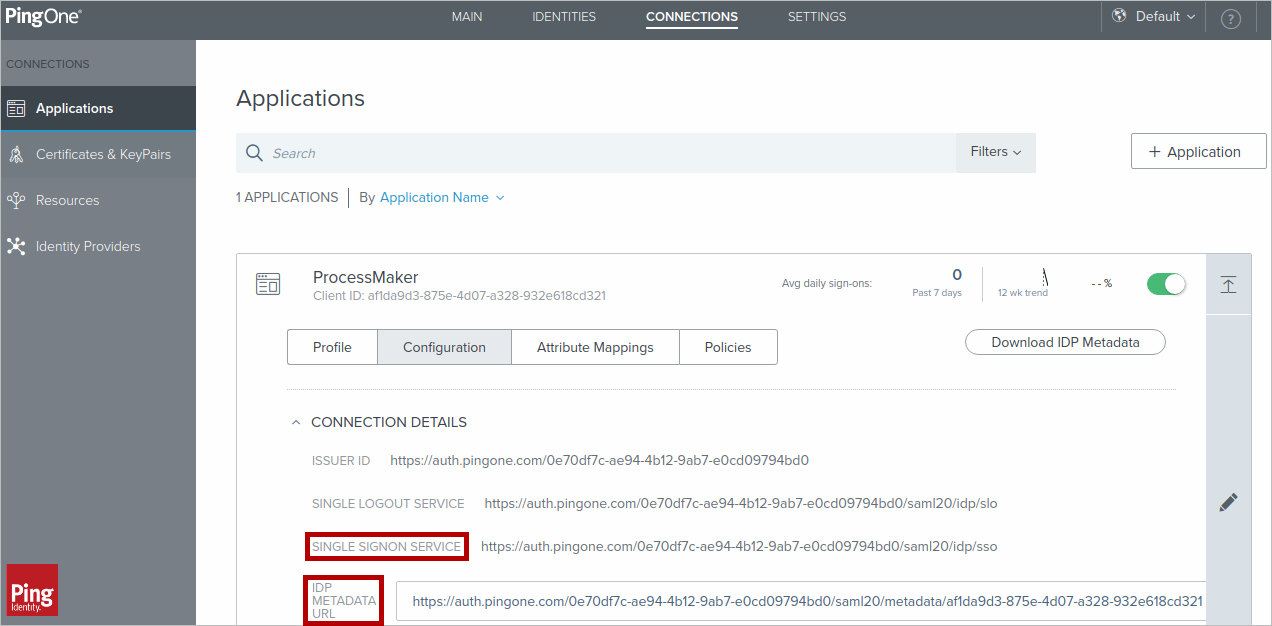Click the Applications sidebar icon
This screenshot has width=1272, height=626.
click(16, 108)
